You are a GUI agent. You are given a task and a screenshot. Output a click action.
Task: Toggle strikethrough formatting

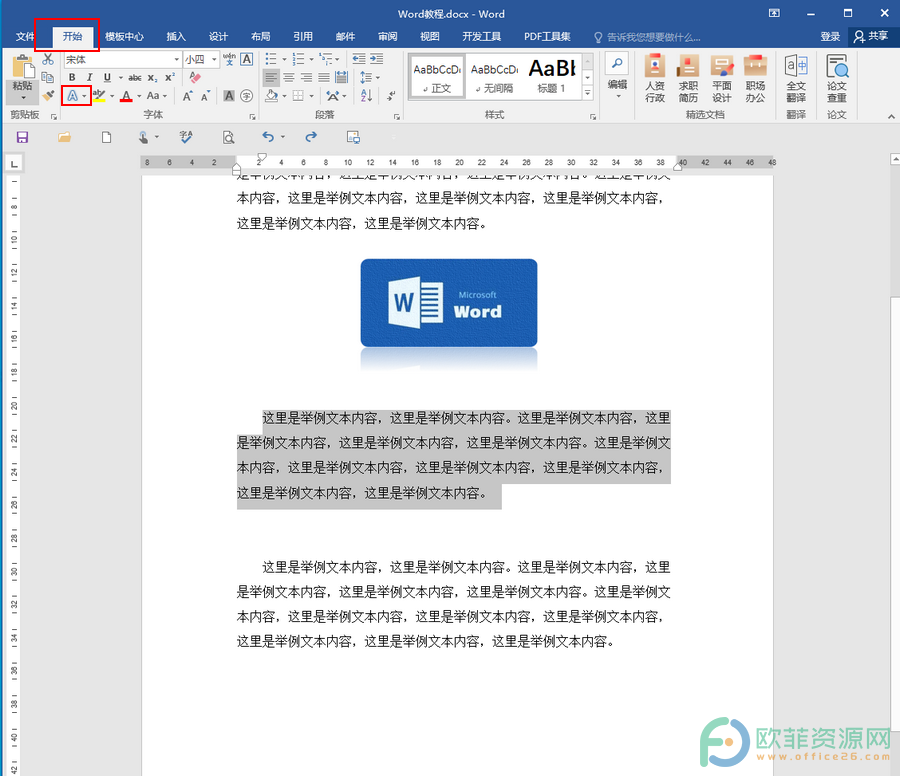click(135, 77)
